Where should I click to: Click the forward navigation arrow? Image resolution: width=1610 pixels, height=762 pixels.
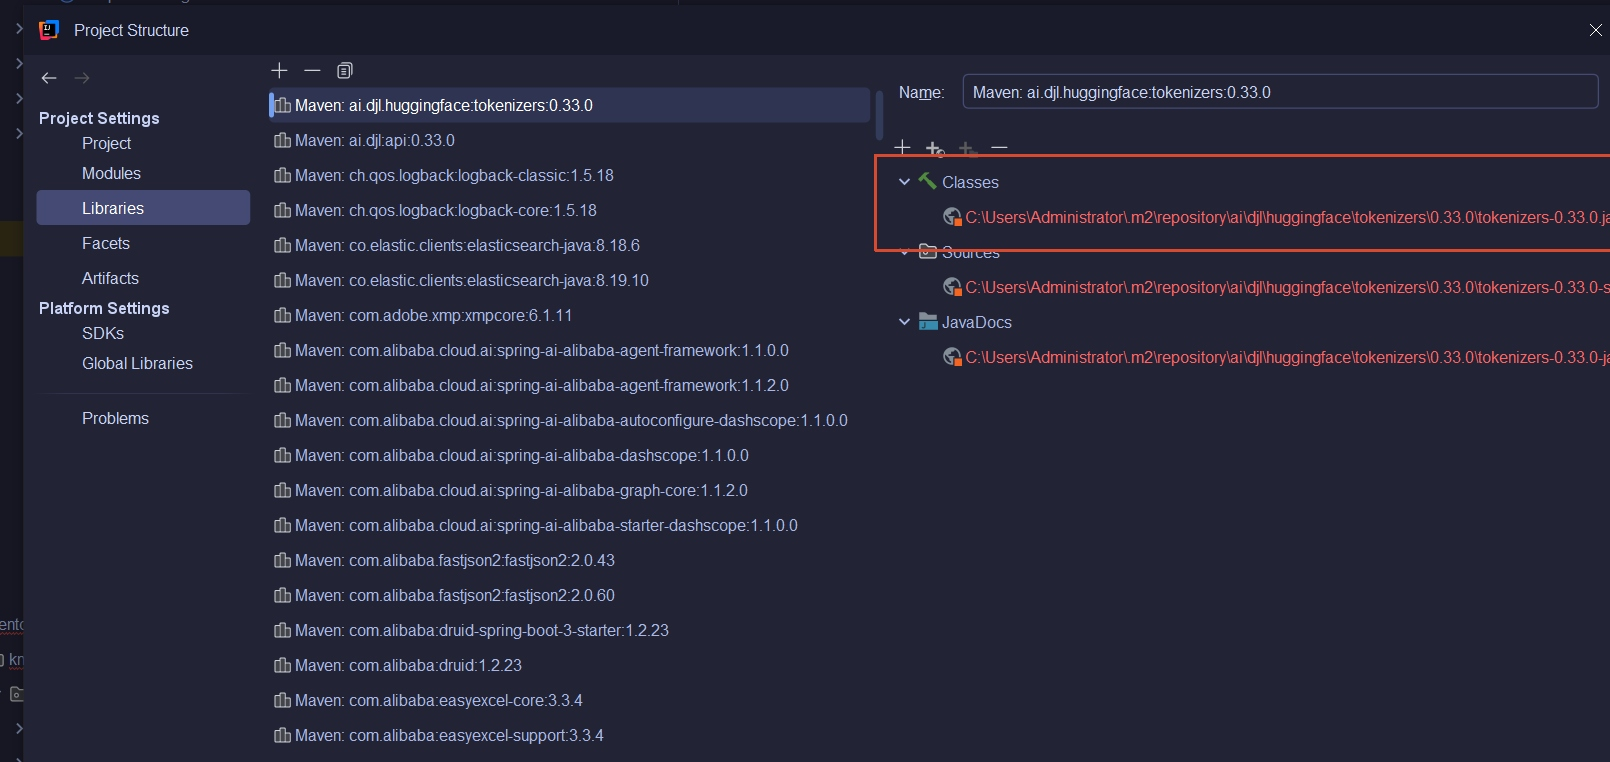(82, 78)
